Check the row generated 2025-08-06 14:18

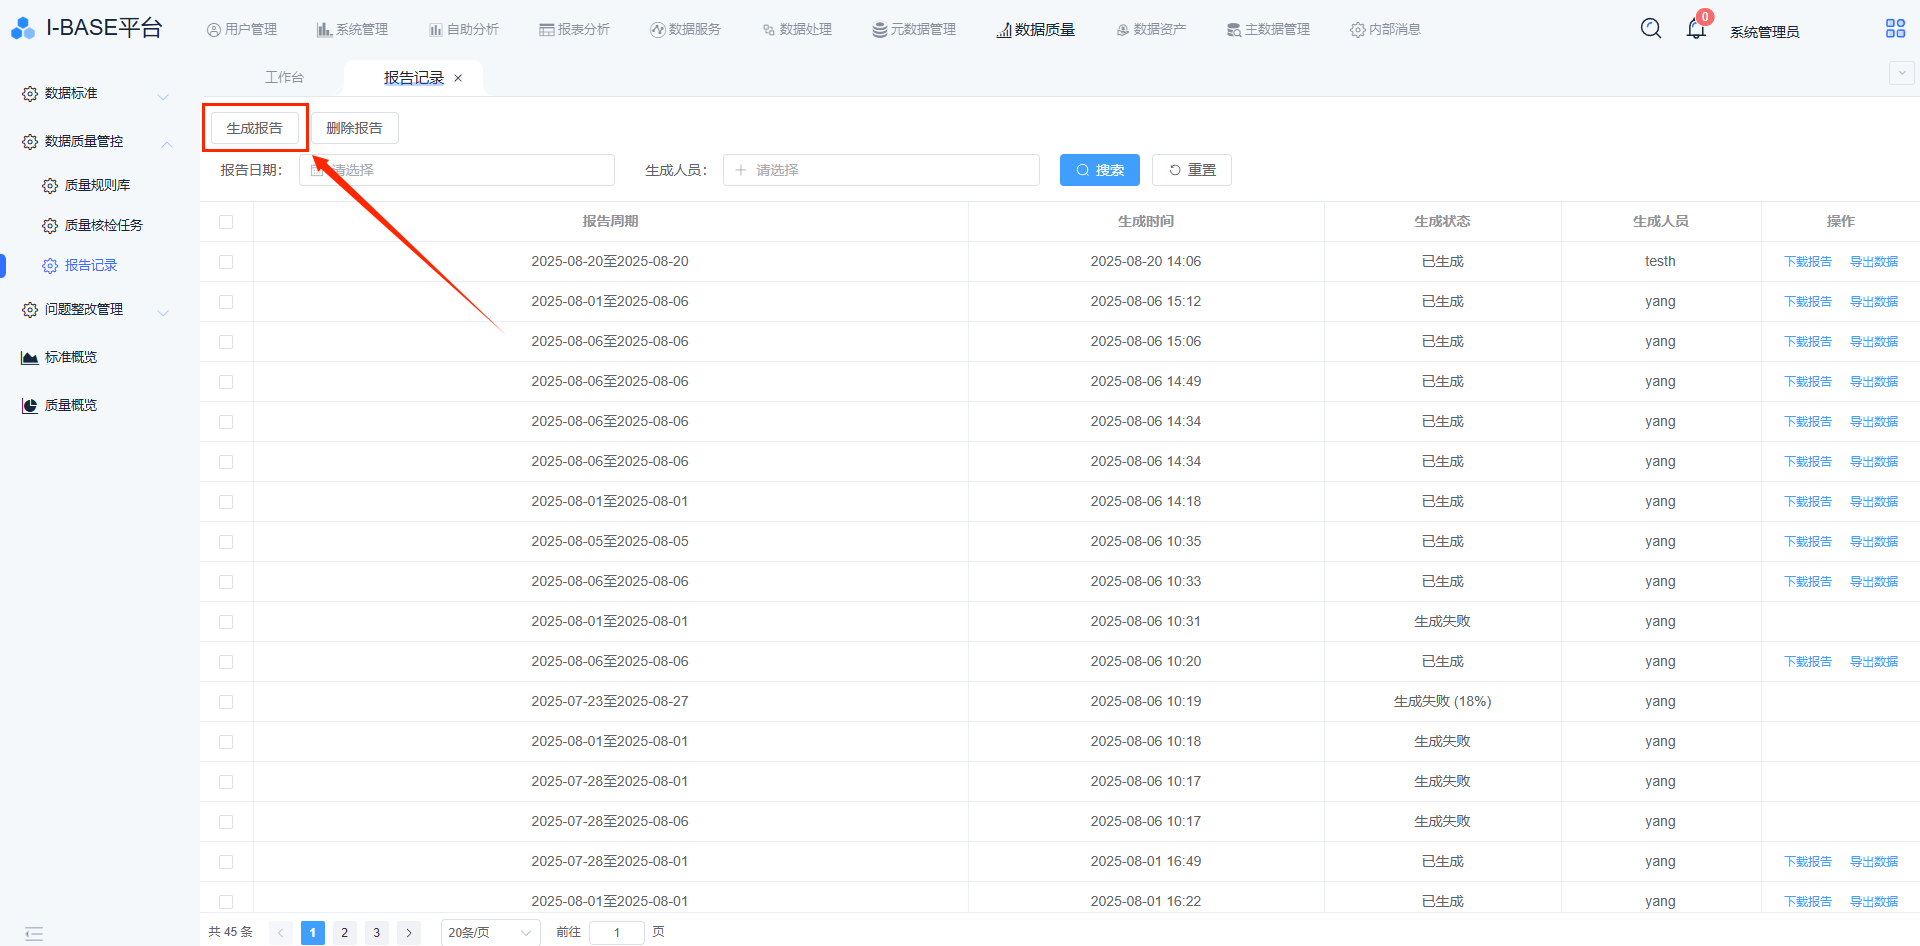click(x=226, y=502)
